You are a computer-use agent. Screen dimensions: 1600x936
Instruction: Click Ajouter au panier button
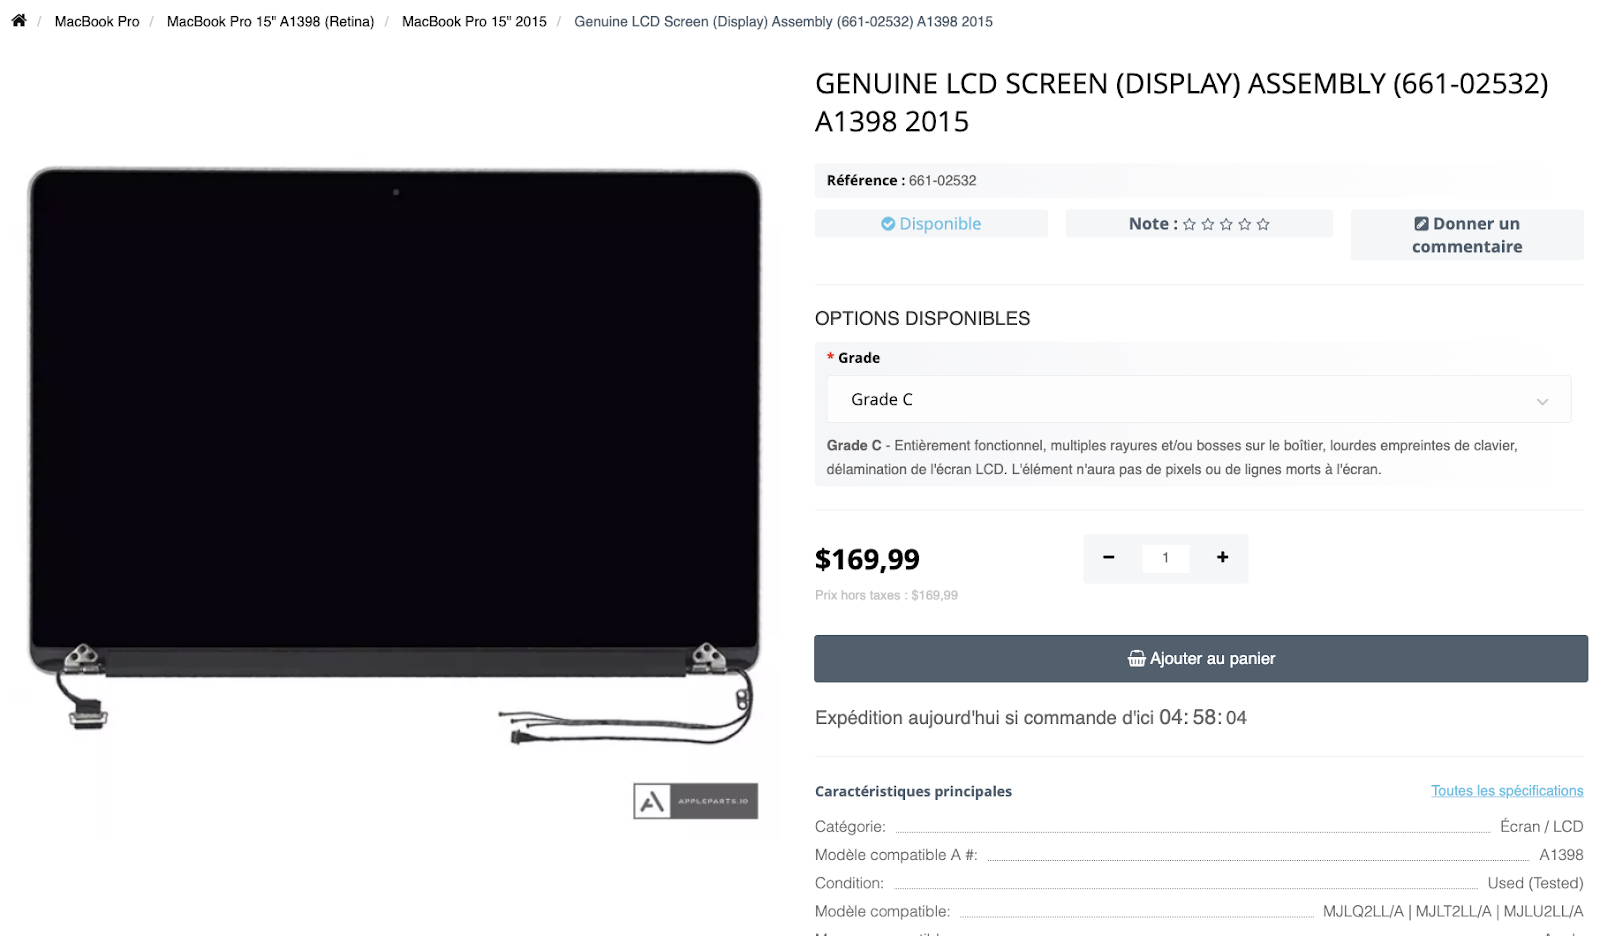(1201, 659)
